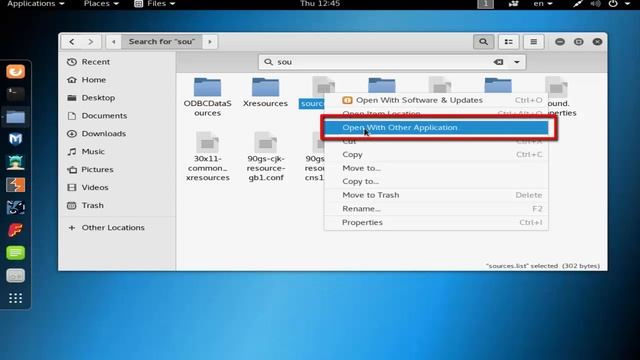Choose Copy from the context menu

click(x=436, y=155)
